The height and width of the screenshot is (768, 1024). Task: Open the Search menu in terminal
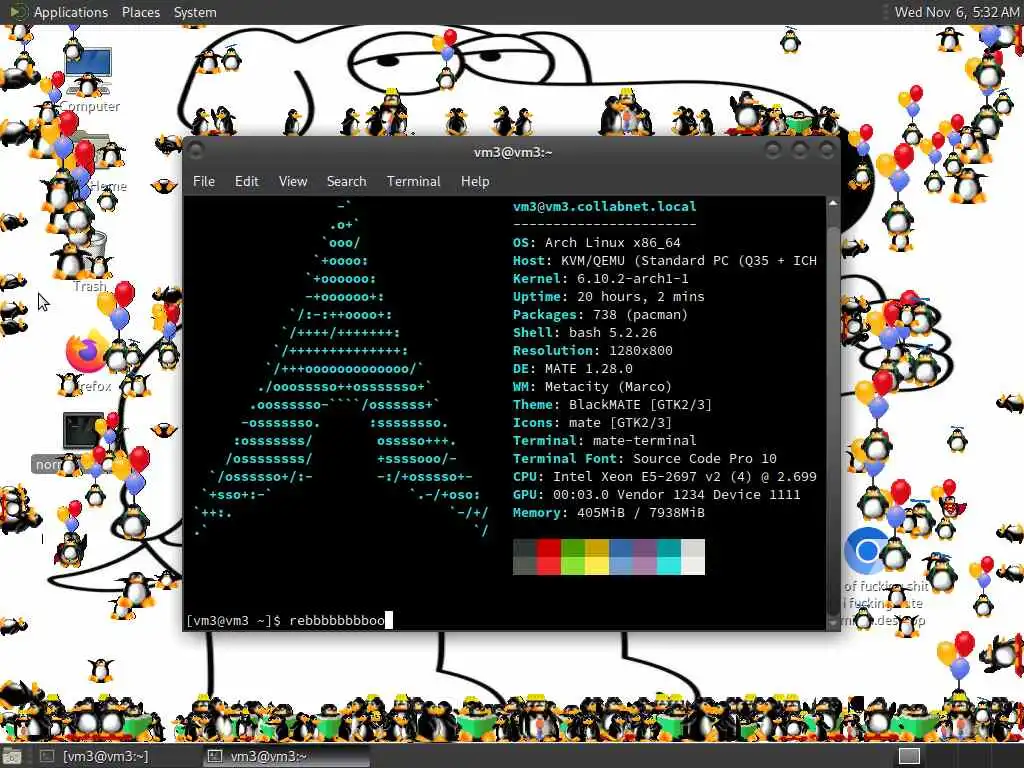coord(346,182)
